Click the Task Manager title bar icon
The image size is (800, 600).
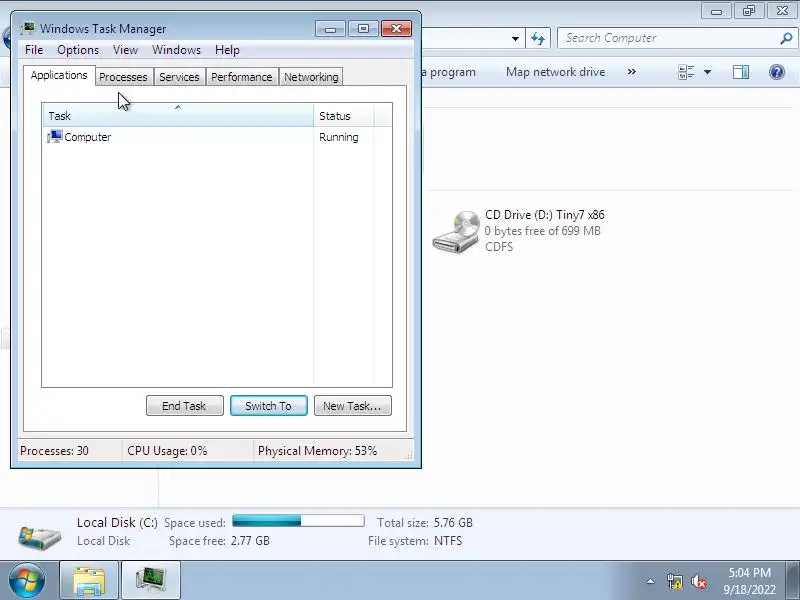28,28
